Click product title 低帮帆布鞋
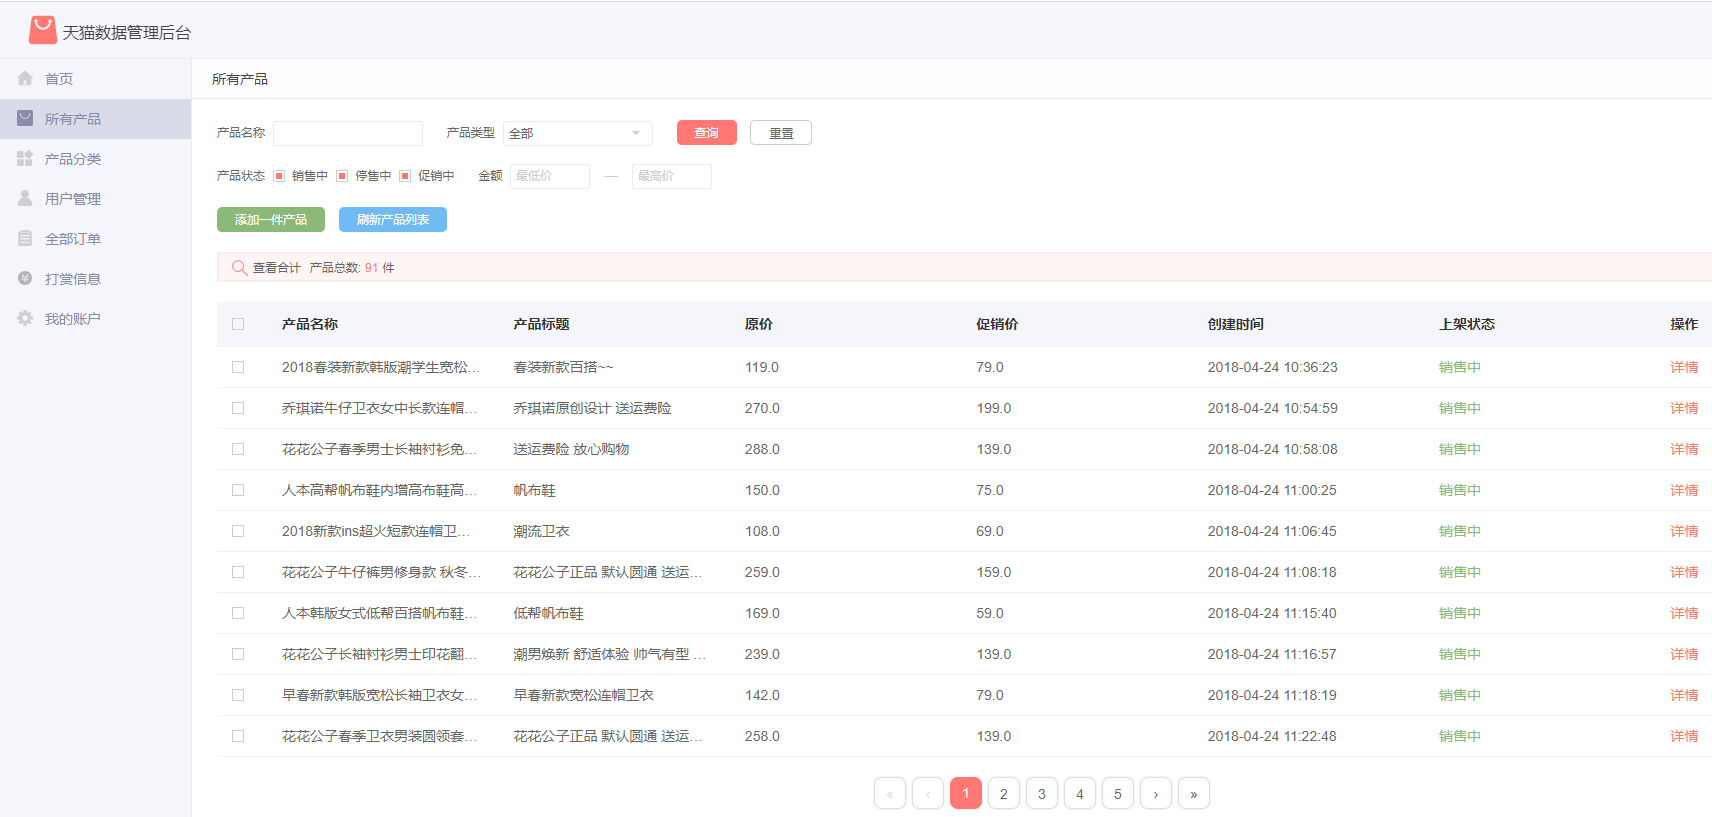The image size is (1712, 817). pos(548,613)
